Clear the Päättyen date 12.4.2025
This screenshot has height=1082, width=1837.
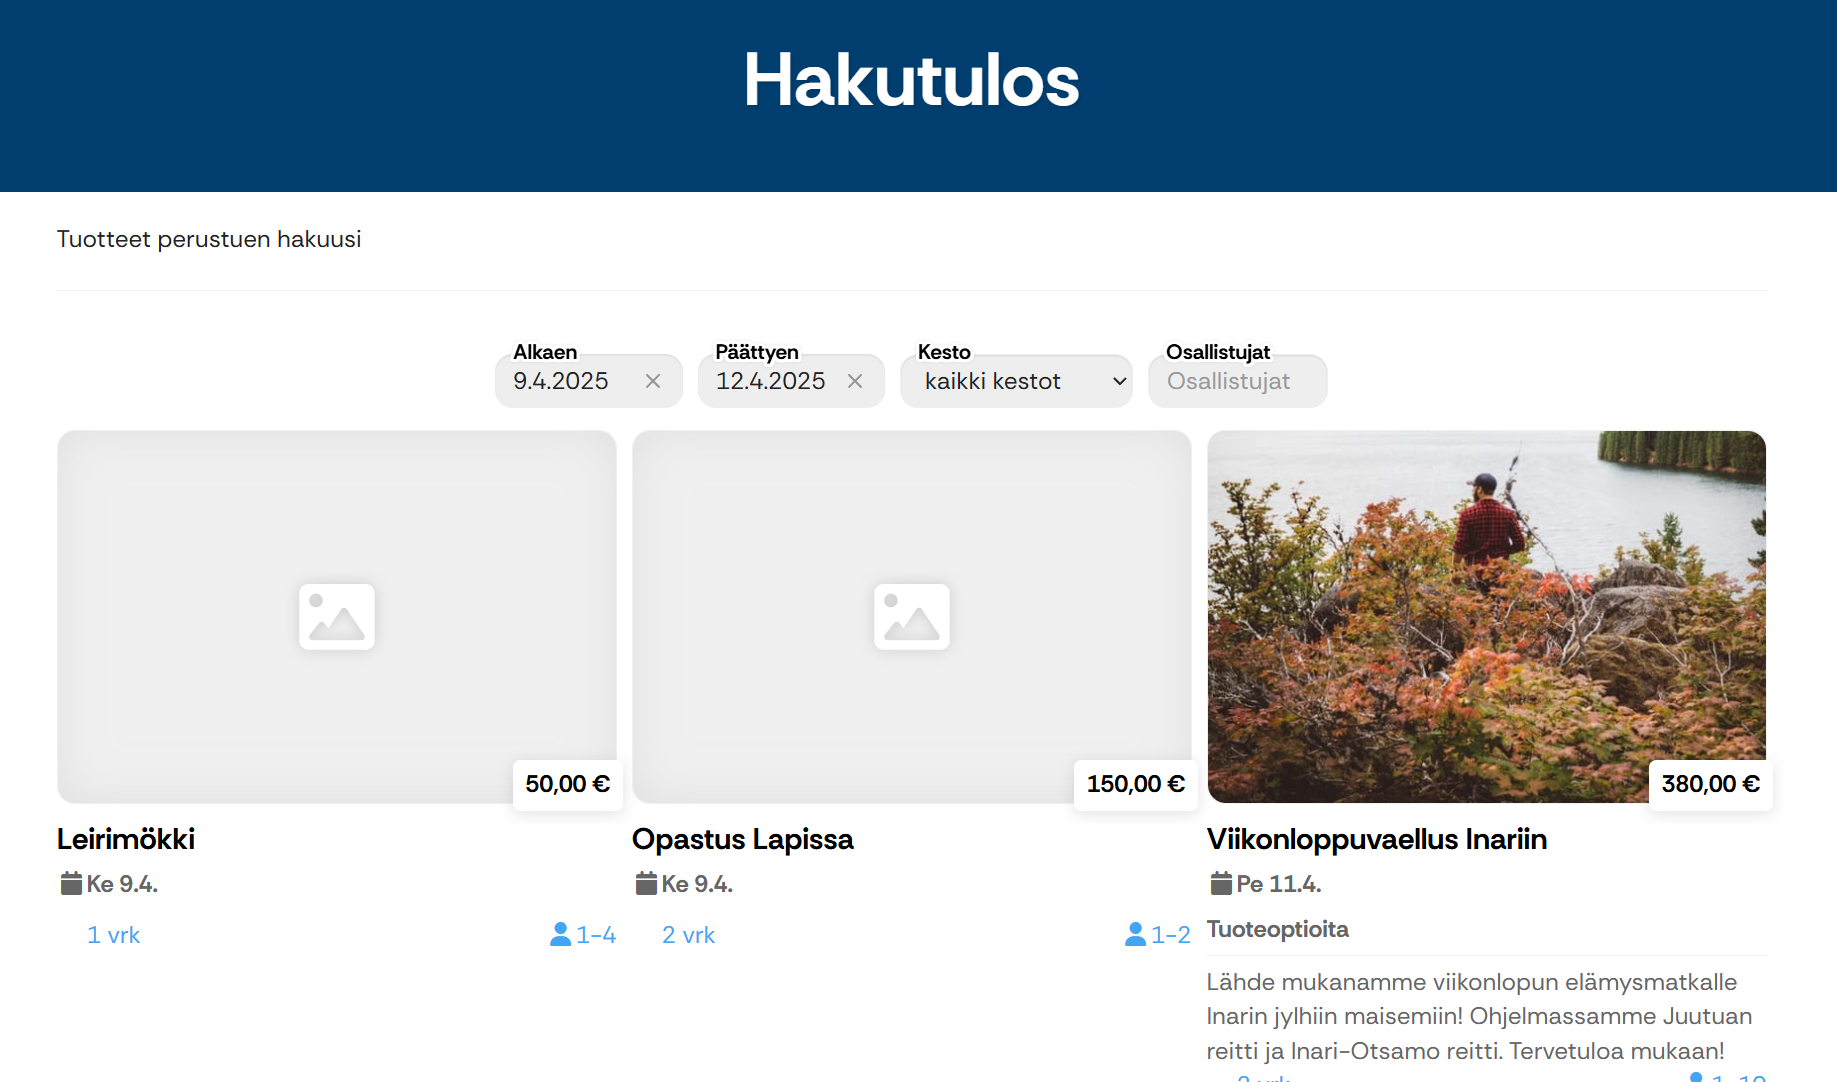click(x=855, y=381)
